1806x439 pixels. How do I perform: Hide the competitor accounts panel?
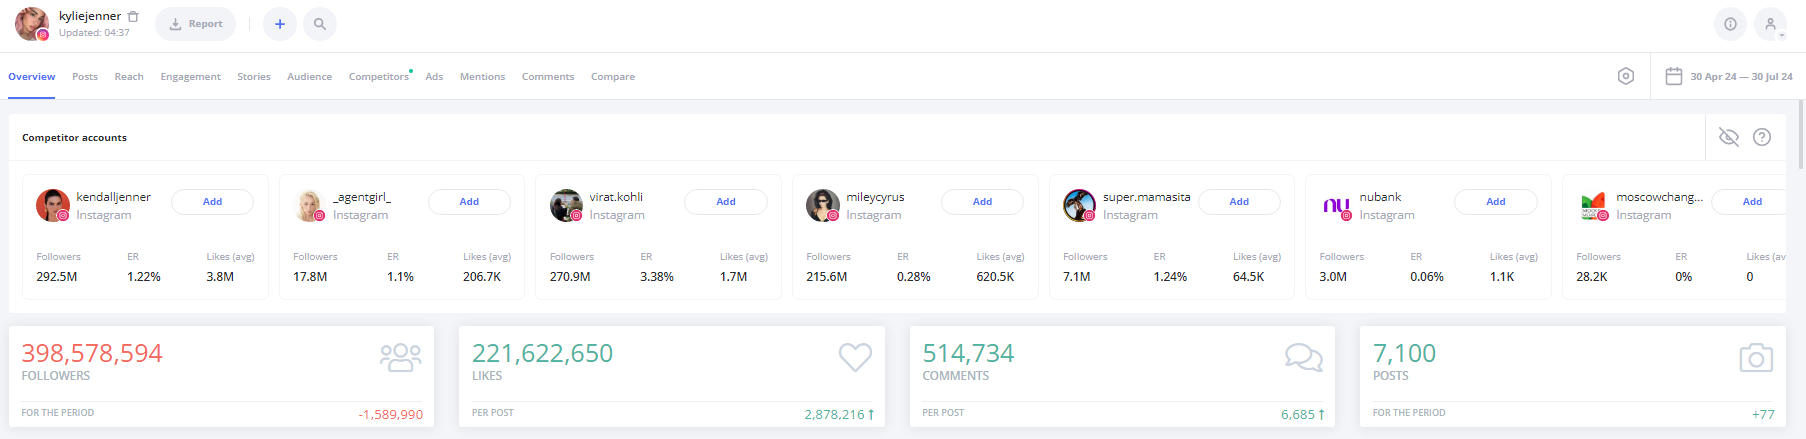[1729, 137]
